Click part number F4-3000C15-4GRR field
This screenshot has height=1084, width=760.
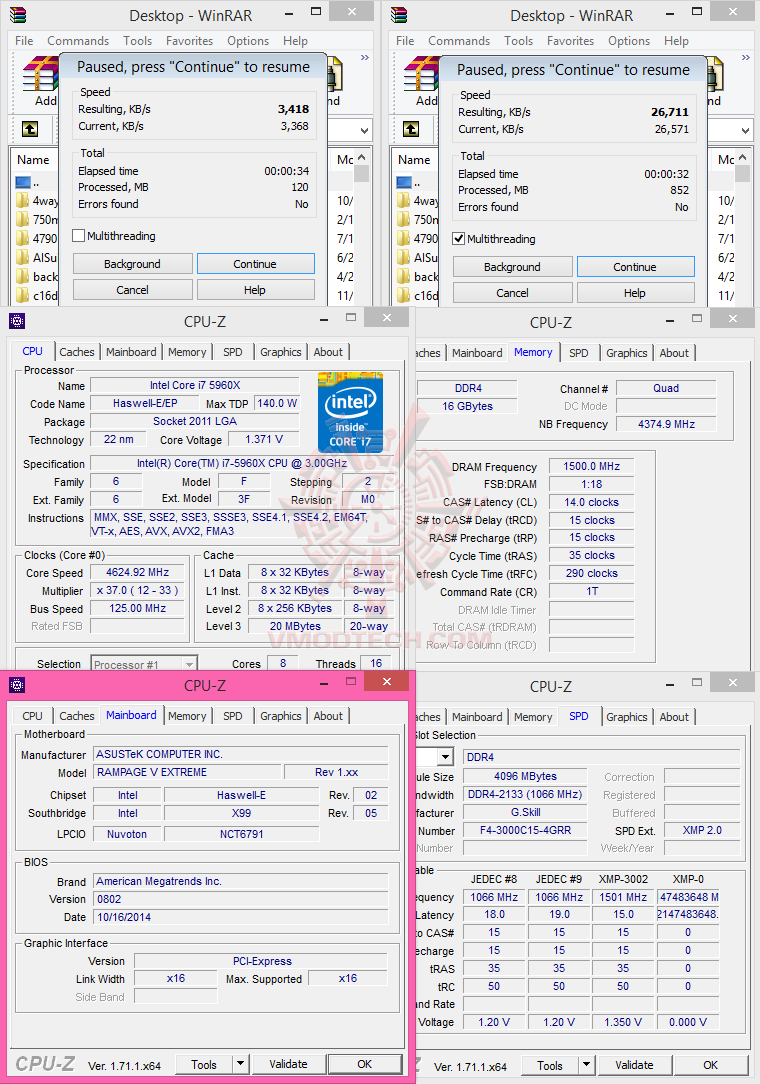coord(526,830)
